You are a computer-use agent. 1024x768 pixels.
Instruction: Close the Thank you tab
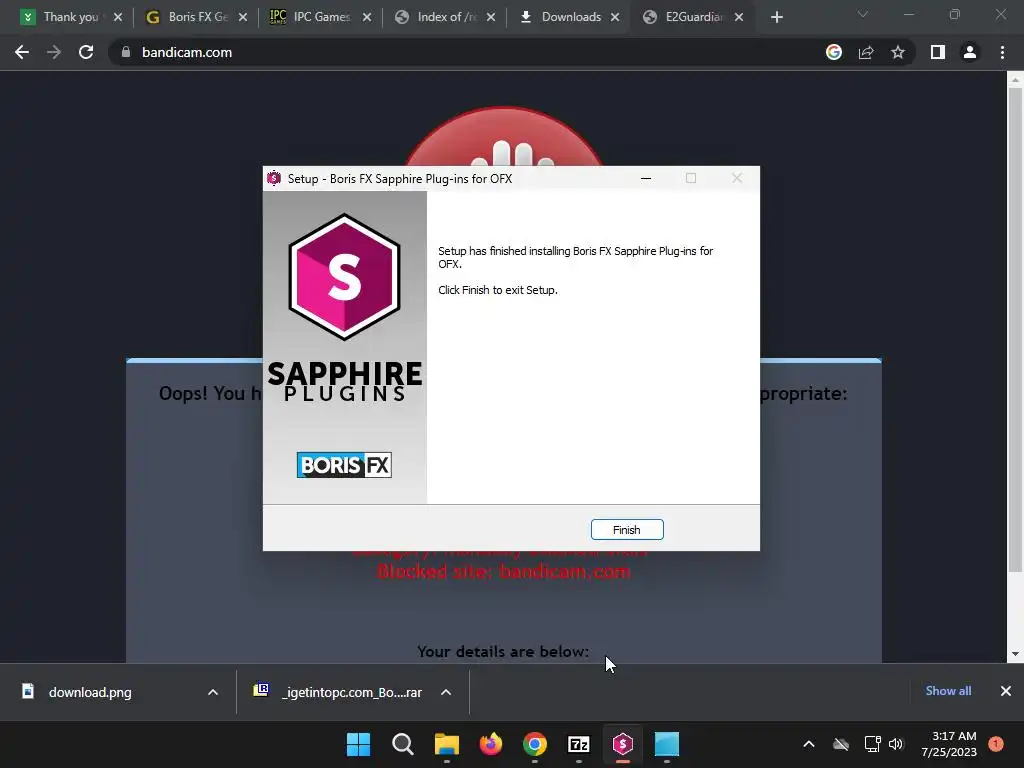click(x=118, y=18)
